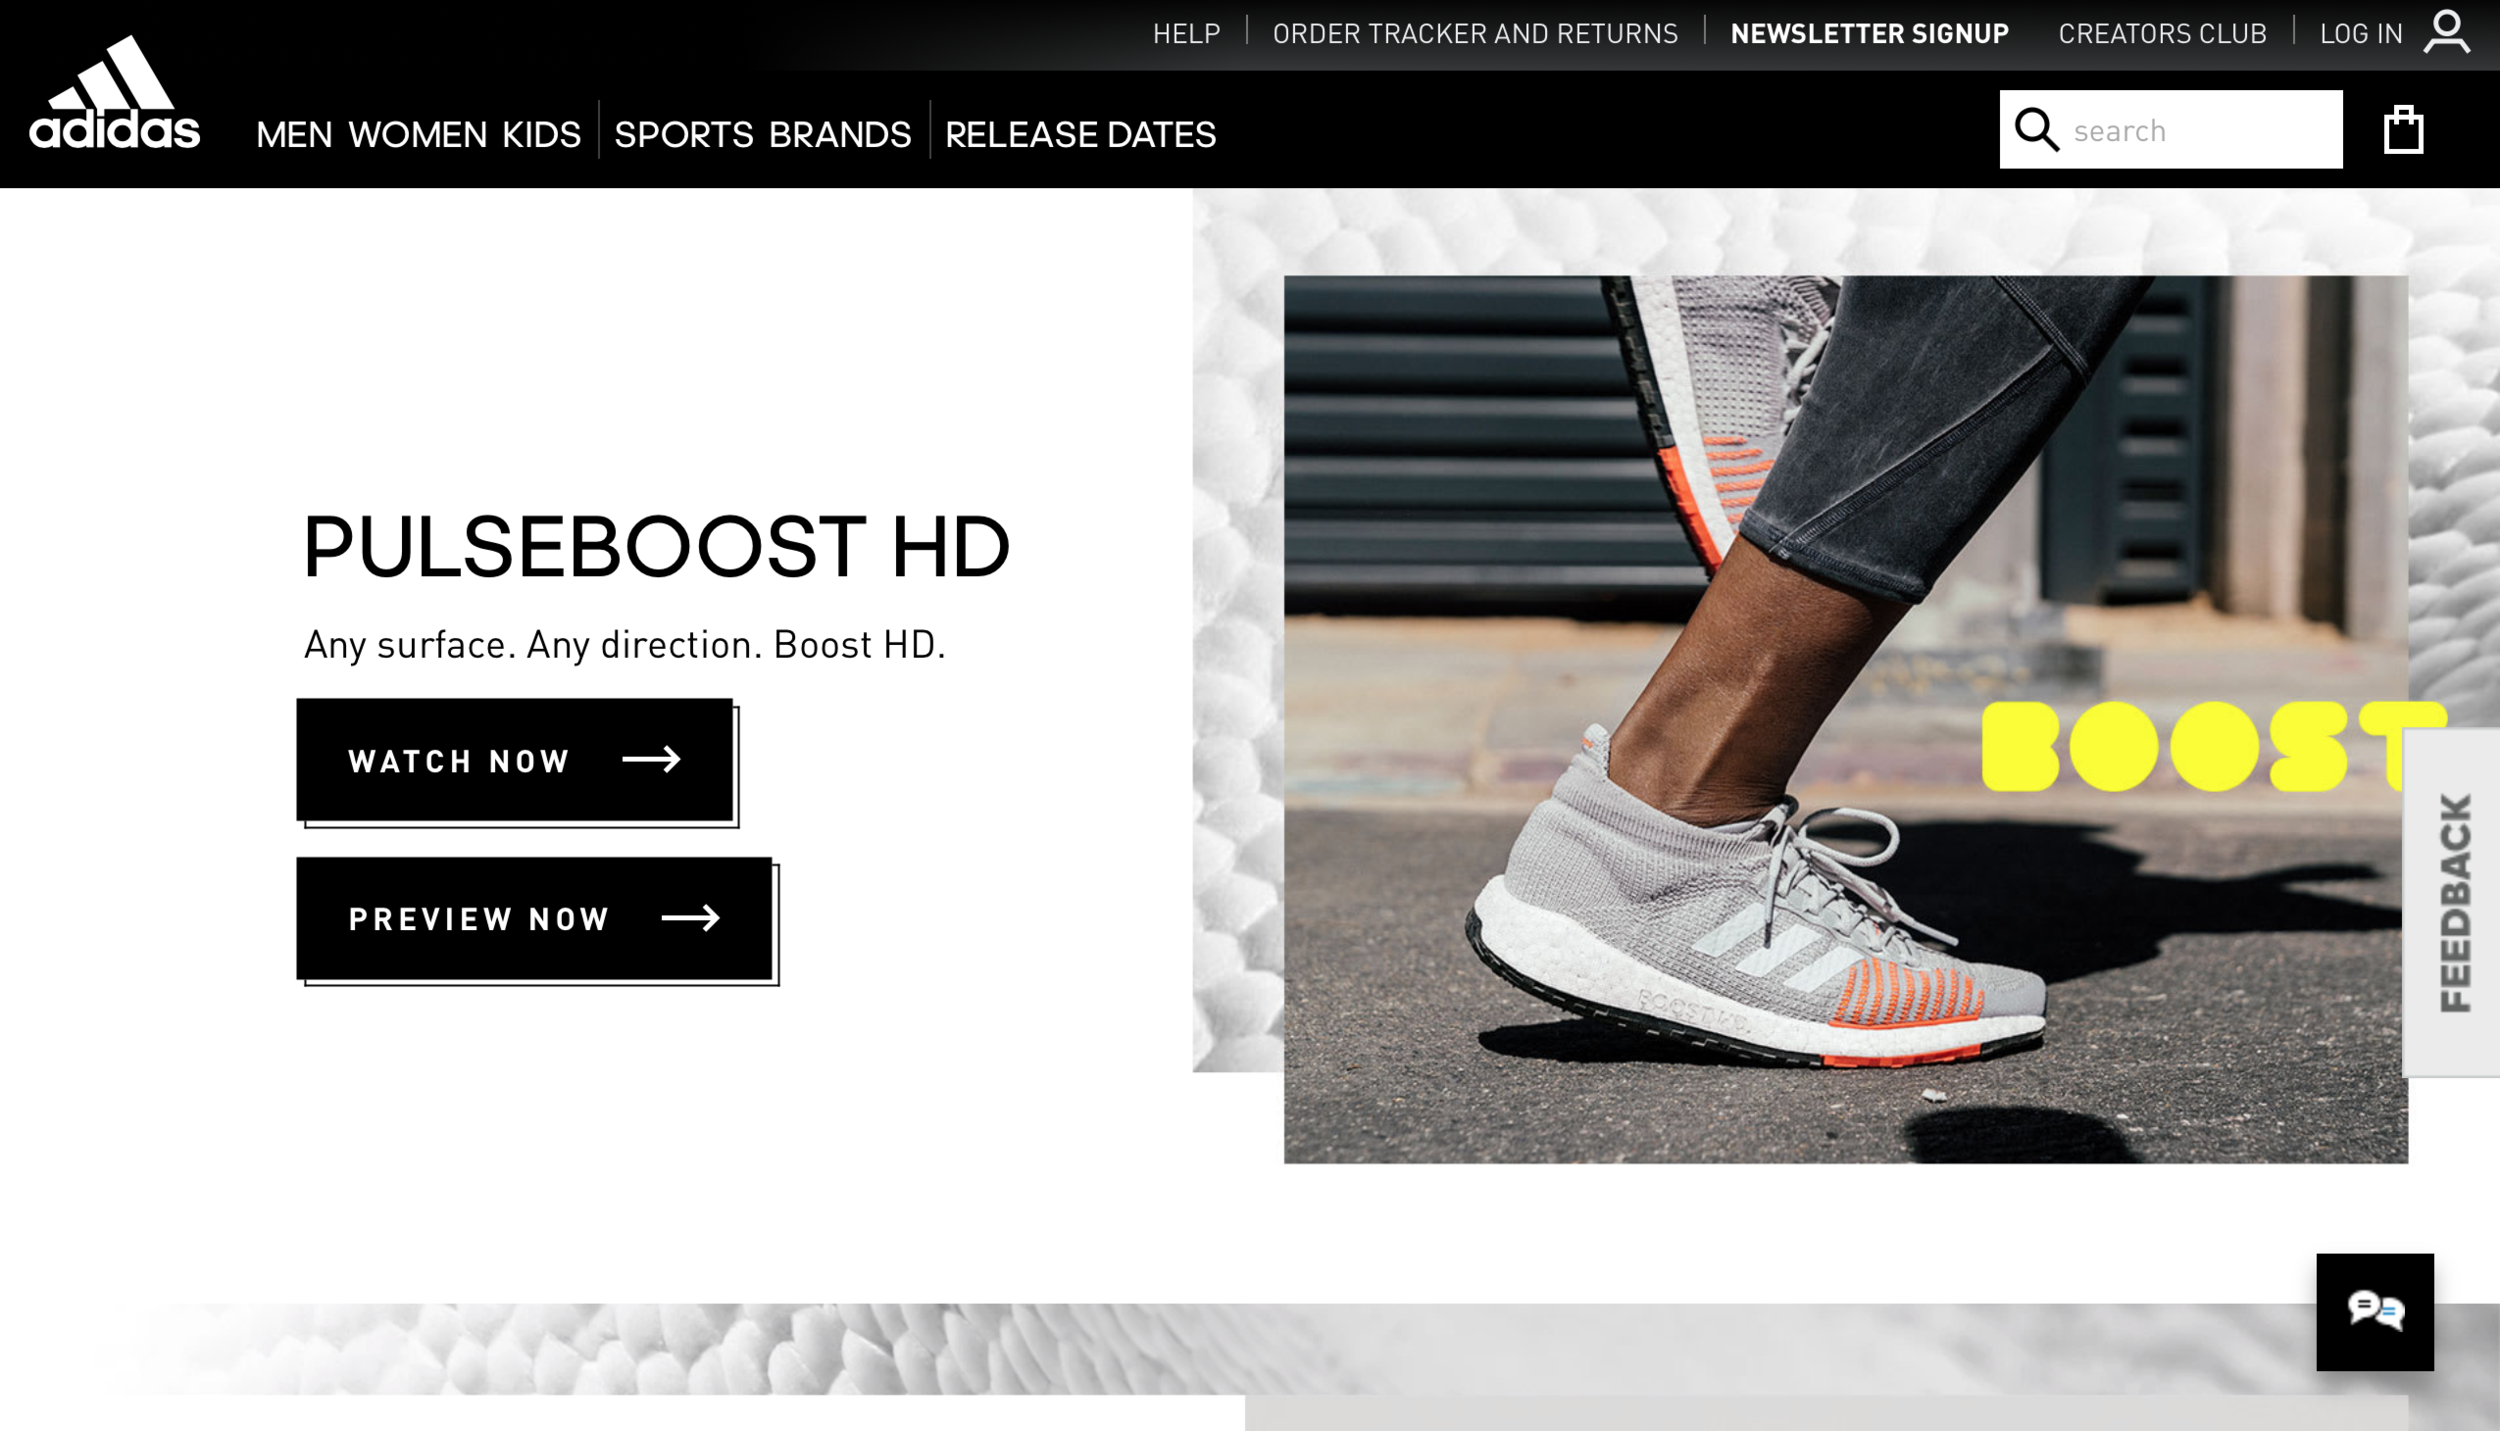Open Order Tracker and Returns
Screen dimensions: 2500x1431
(x=1475, y=32)
